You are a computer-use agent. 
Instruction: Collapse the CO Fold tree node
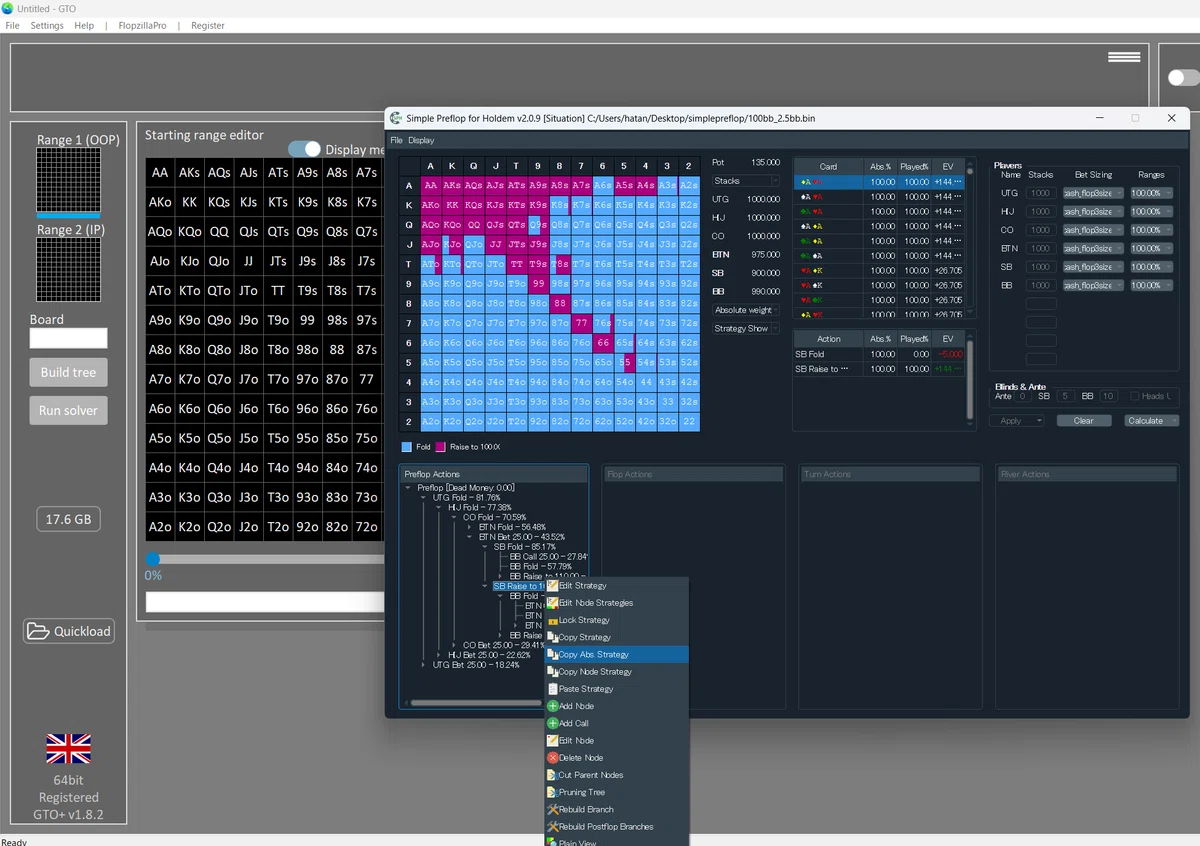(x=456, y=517)
